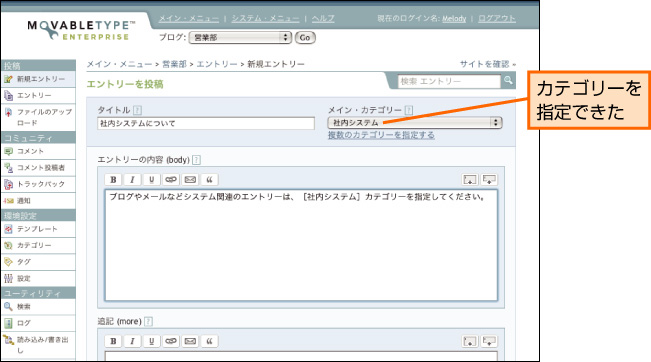The height and width of the screenshot is (362, 651).
Task: Enlarge the 追記 (more) editor box
Action: (470, 341)
